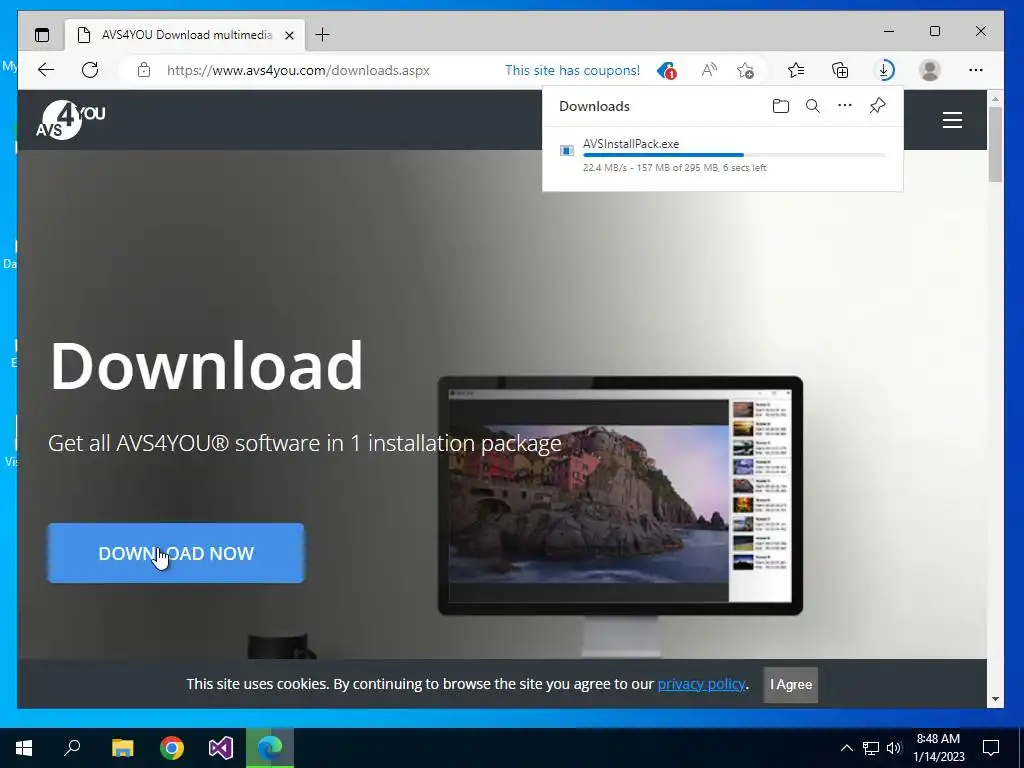1024x768 pixels.
Task: Launch File Explorer from the taskbar
Action: coord(122,748)
